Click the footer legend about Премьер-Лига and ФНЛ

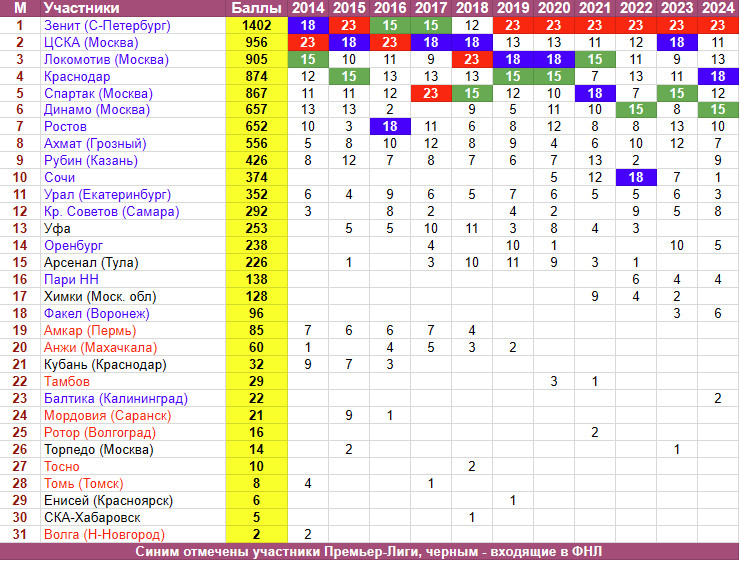(x=369, y=552)
